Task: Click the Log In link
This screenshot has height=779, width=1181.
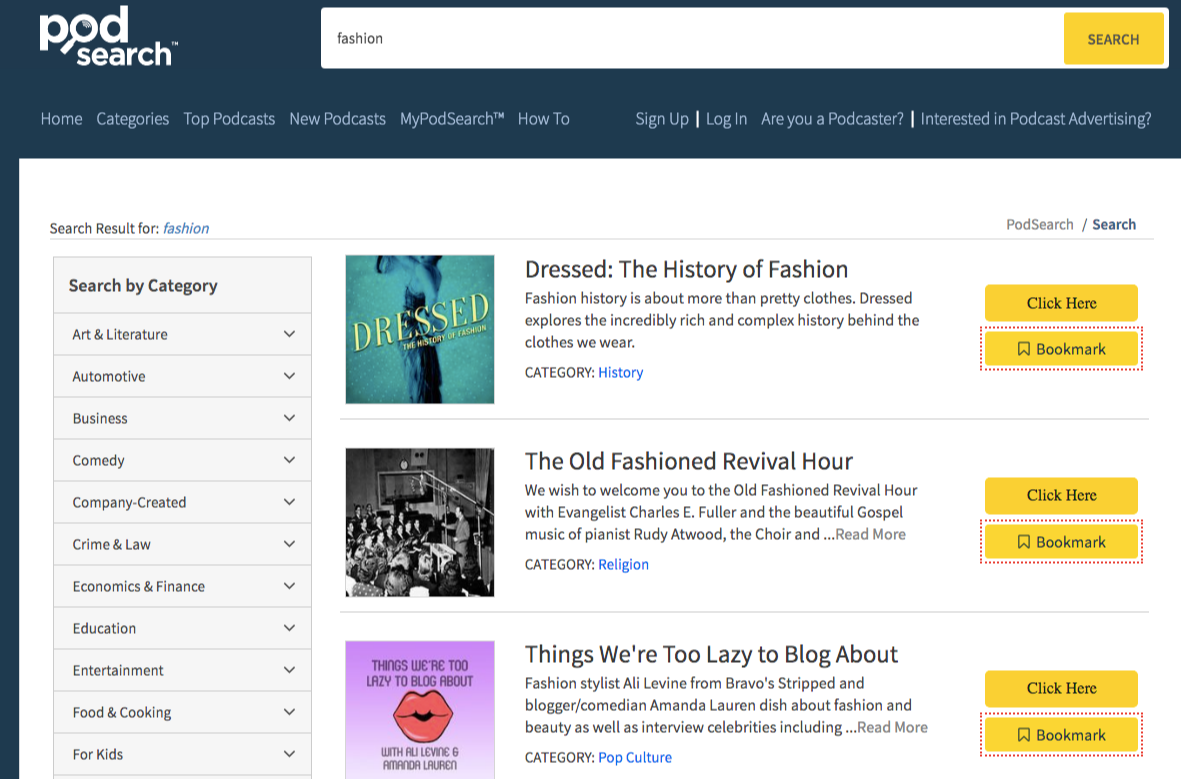Action: [726, 119]
